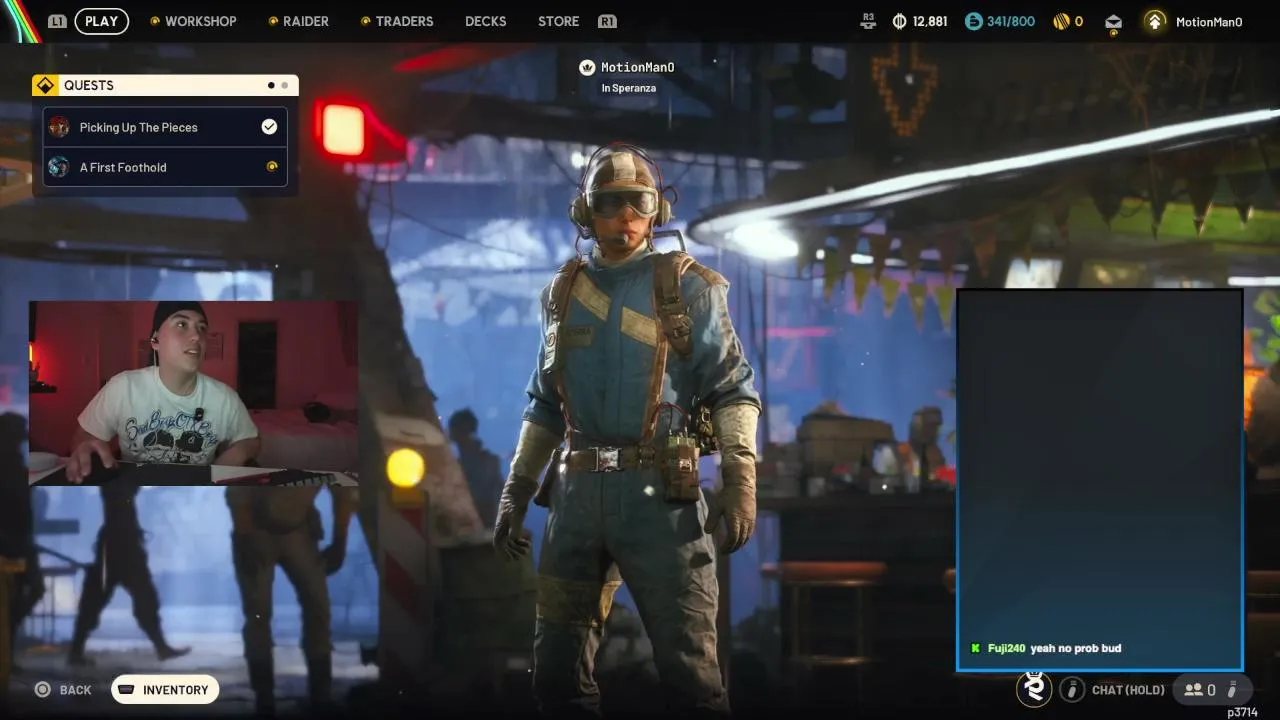Click the yellow tracking marker on A First Foothold

coord(271,167)
